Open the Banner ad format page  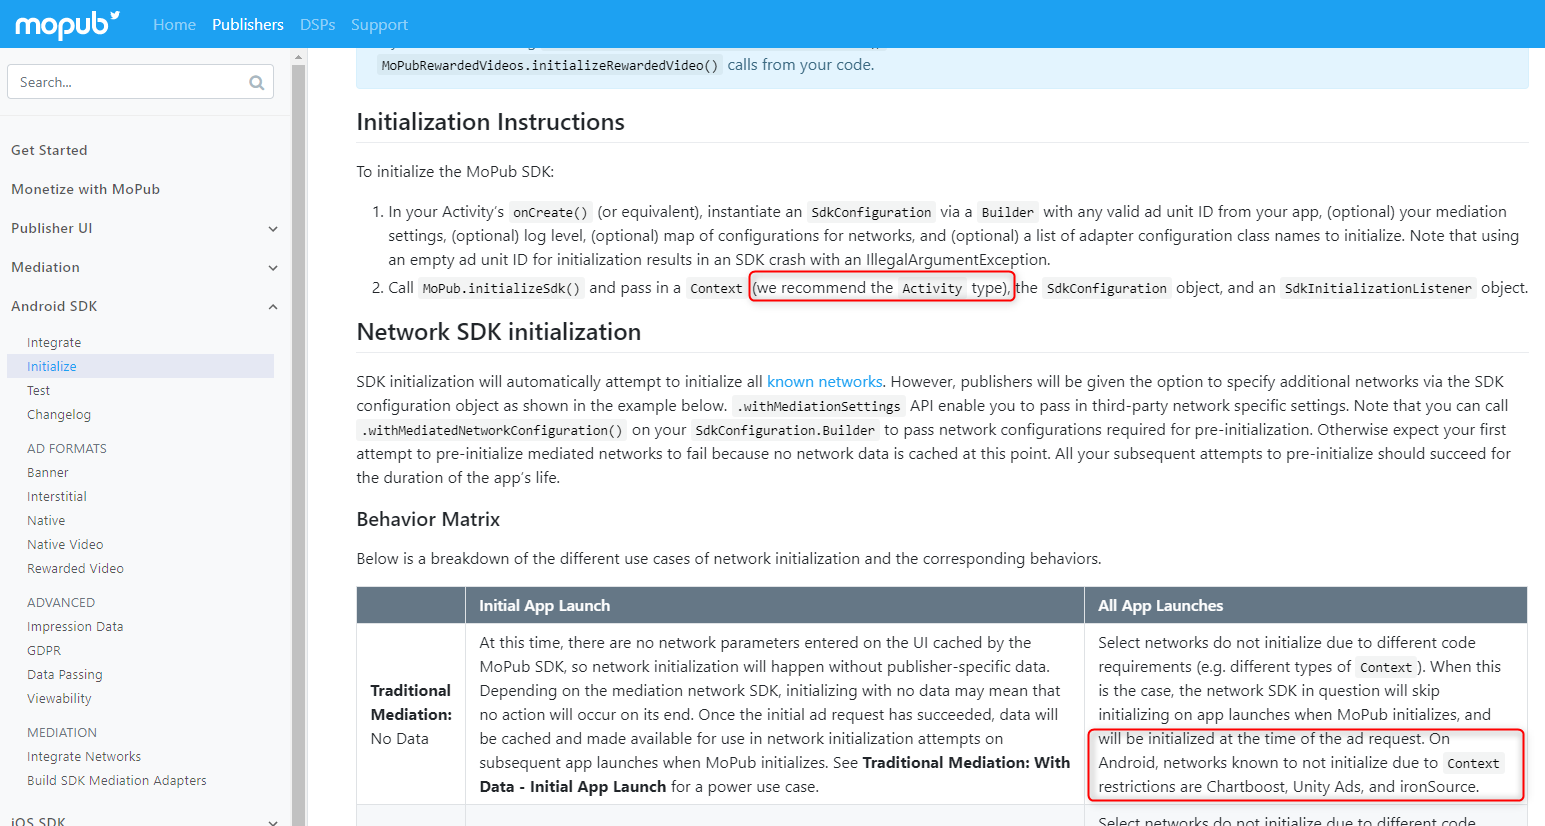click(x=48, y=472)
